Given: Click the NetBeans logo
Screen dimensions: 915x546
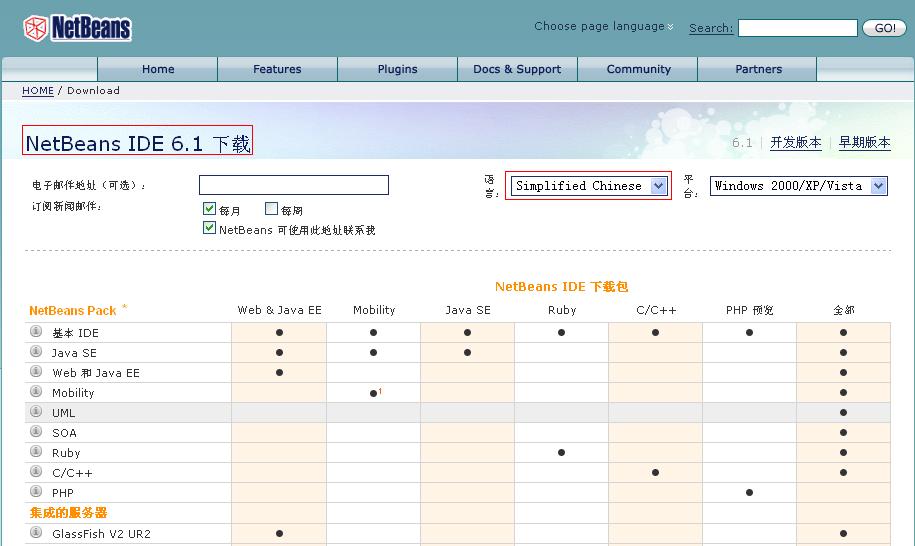Looking at the screenshot, I should pyautogui.click(x=78, y=28).
